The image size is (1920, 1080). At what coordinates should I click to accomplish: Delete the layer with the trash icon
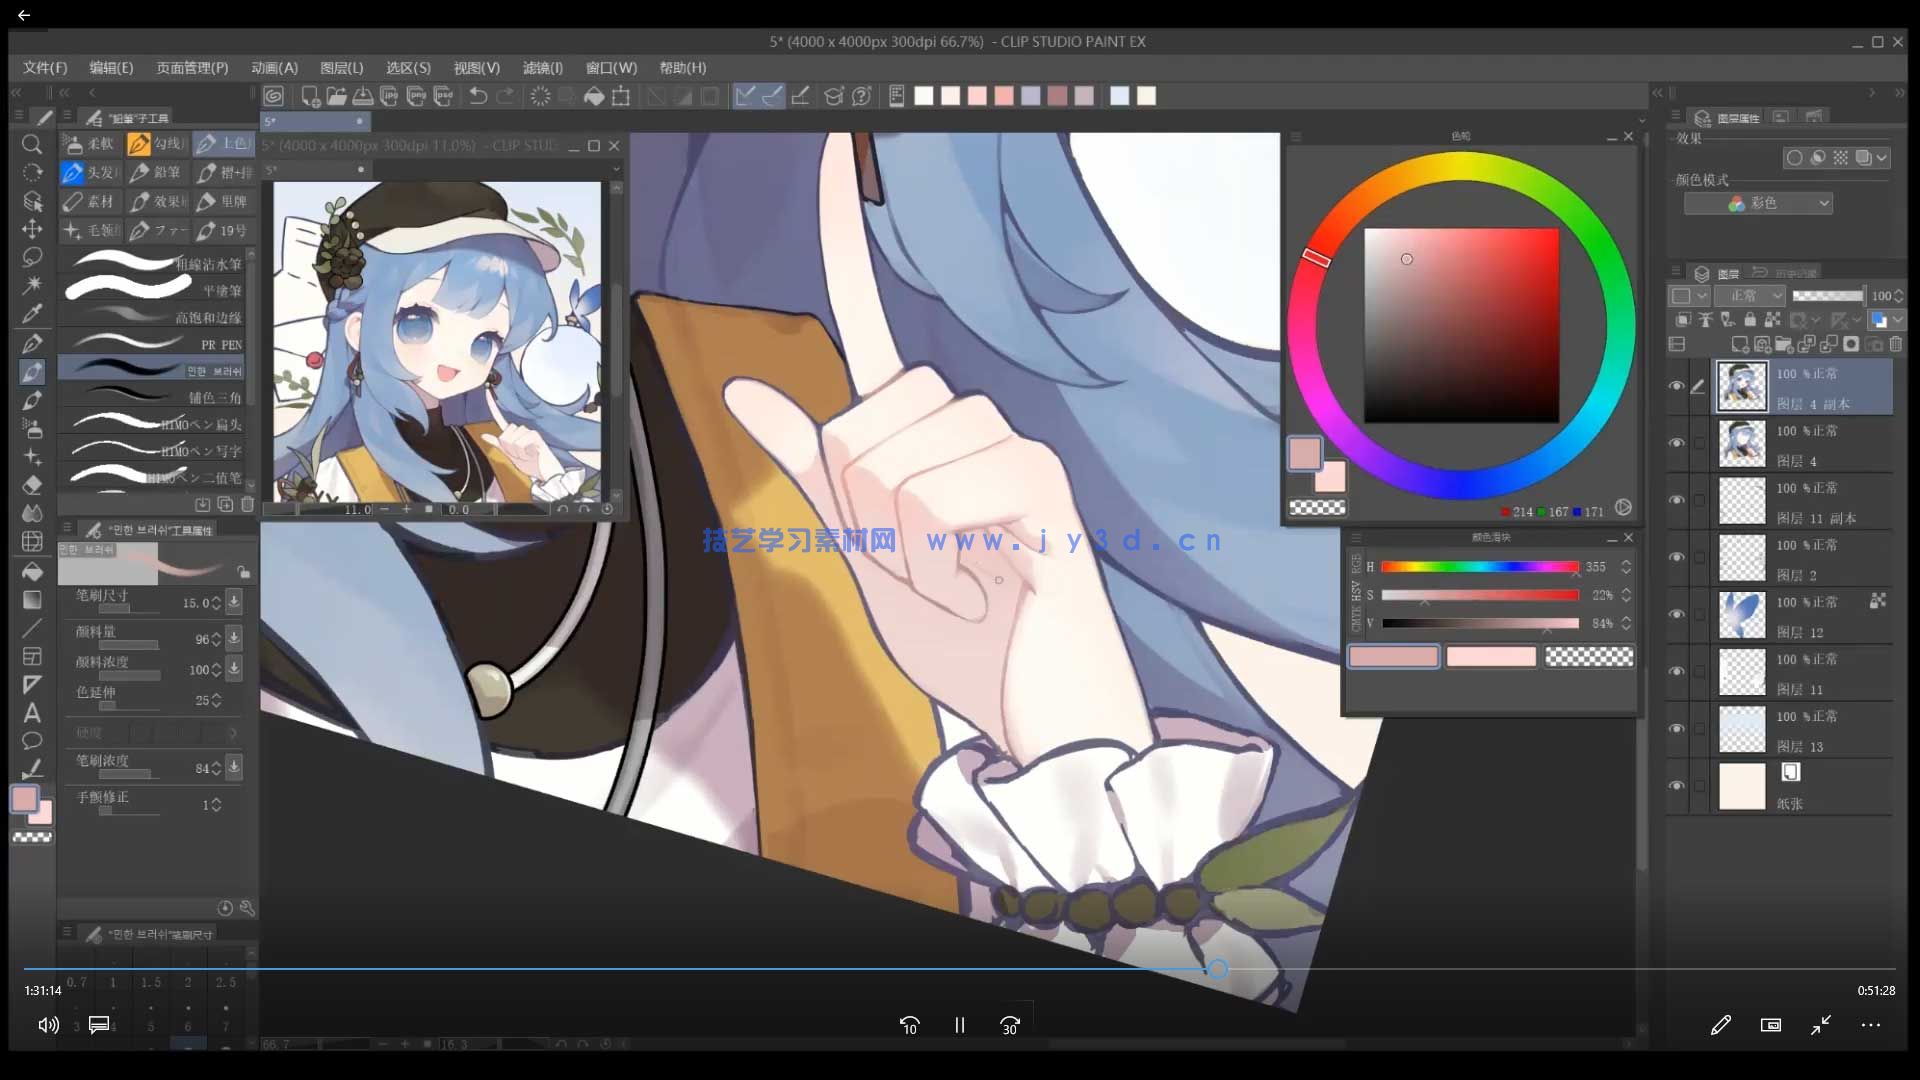(x=1895, y=345)
